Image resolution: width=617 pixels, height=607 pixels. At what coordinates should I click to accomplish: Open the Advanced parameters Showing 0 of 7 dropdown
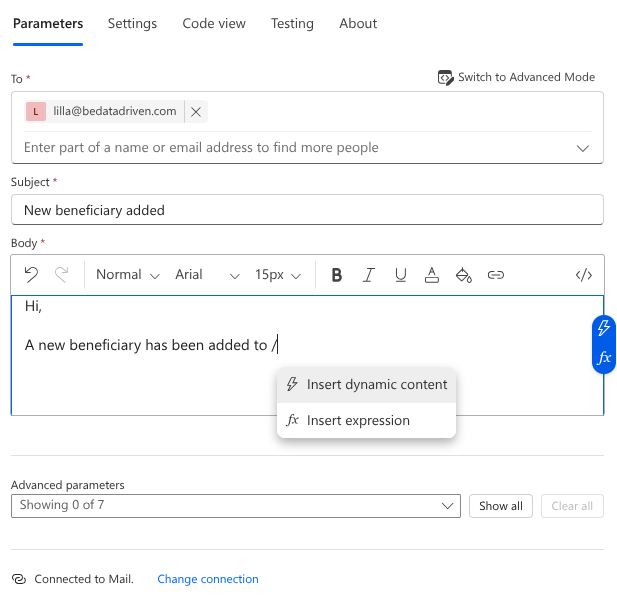(x=236, y=506)
